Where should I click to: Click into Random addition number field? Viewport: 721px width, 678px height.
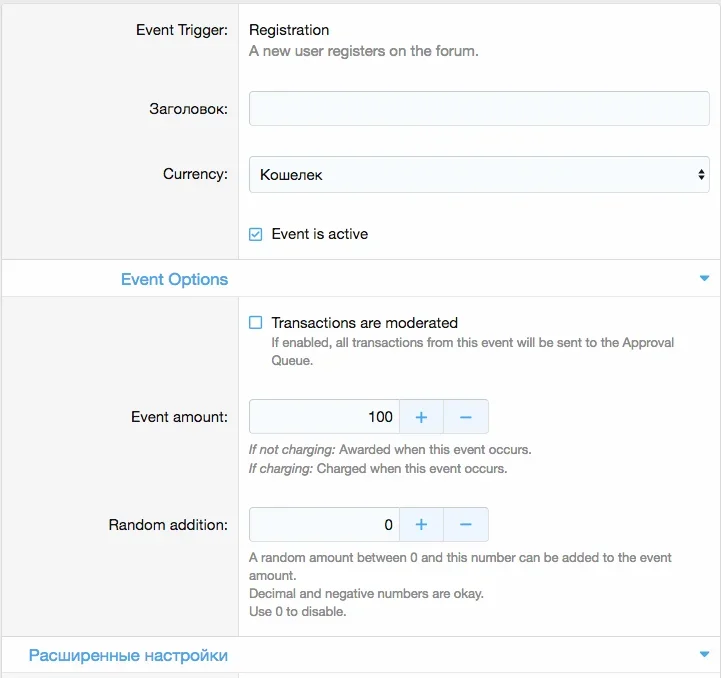point(324,524)
